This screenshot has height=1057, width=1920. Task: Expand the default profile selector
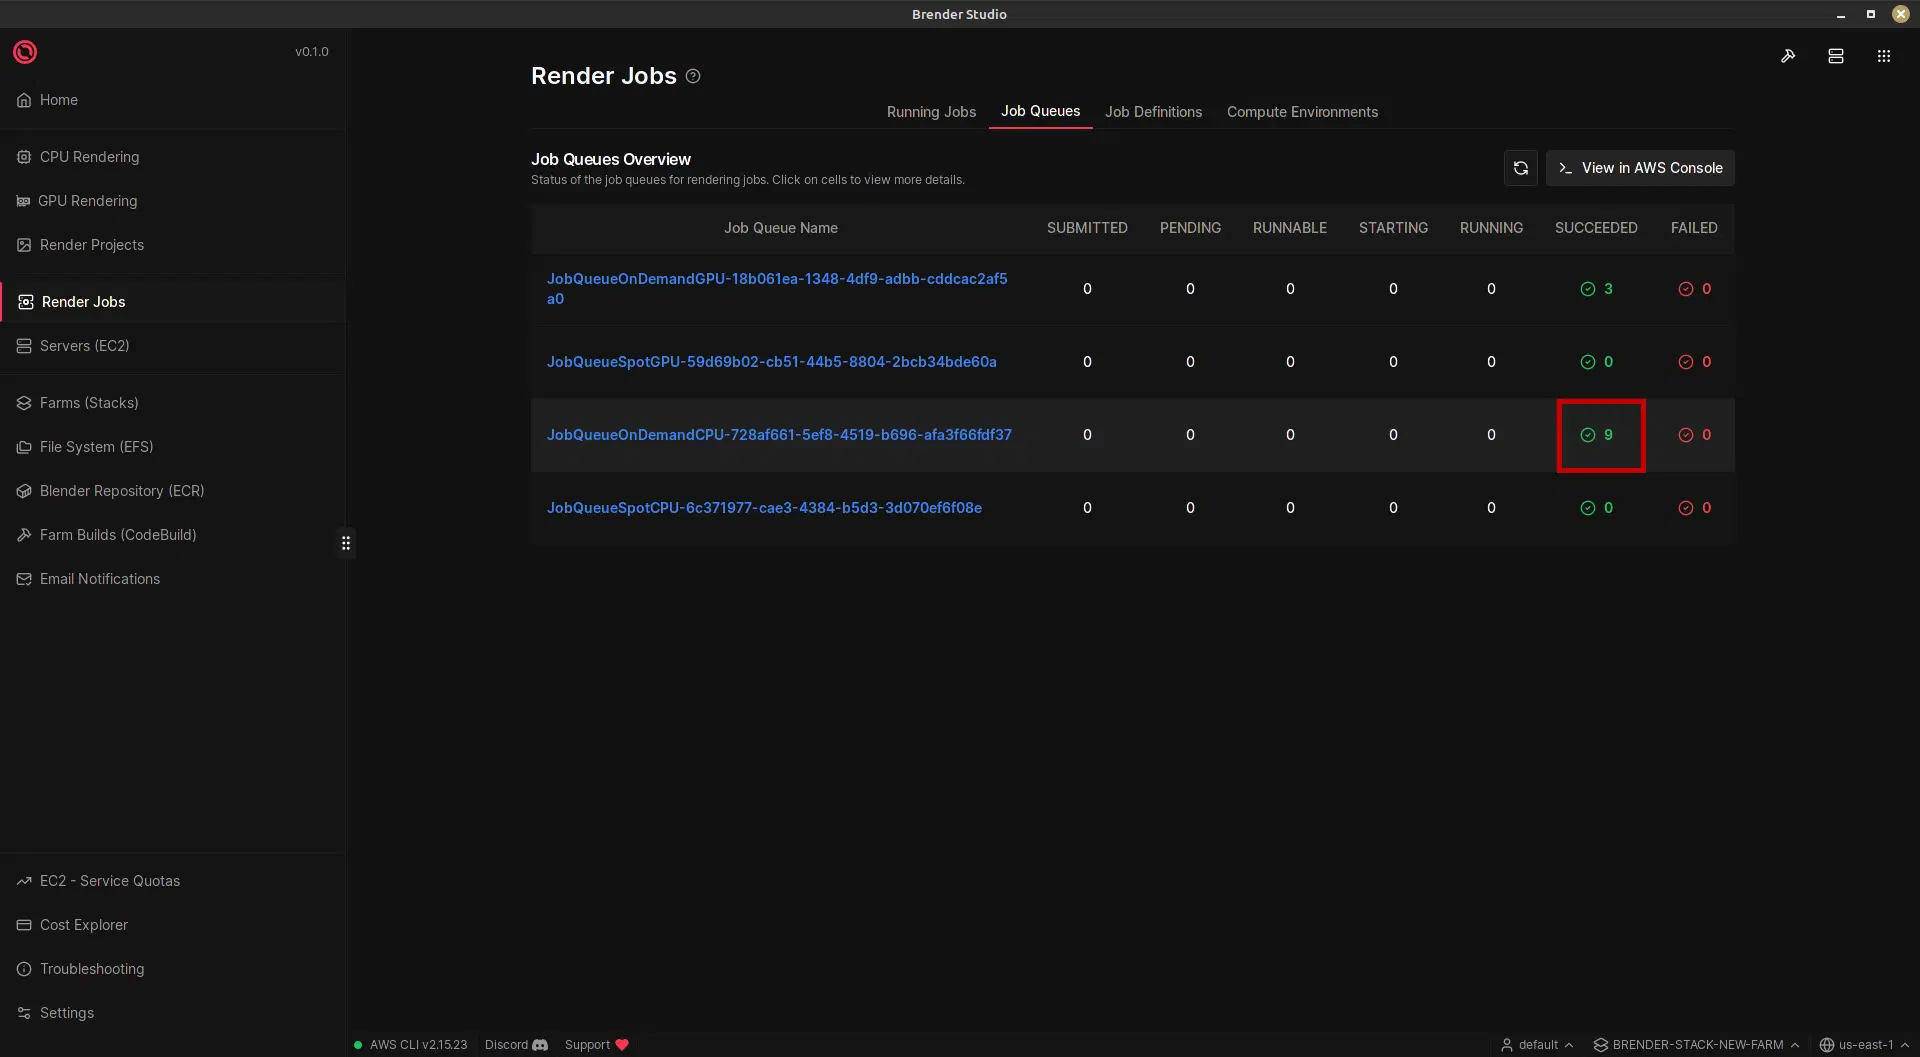pyautogui.click(x=1537, y=1045)
